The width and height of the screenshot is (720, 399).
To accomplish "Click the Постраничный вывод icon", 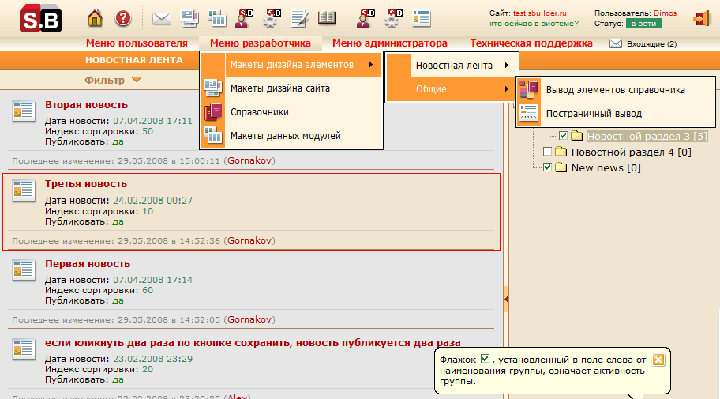I will tap(529, 113).
